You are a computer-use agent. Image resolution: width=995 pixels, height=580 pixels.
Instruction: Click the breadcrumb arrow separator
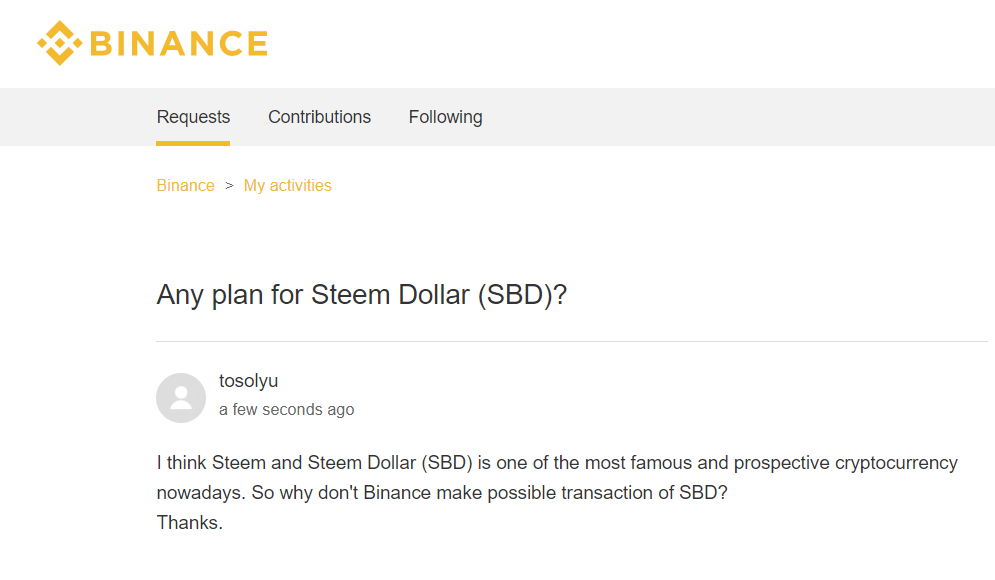(x=229, y=185)
